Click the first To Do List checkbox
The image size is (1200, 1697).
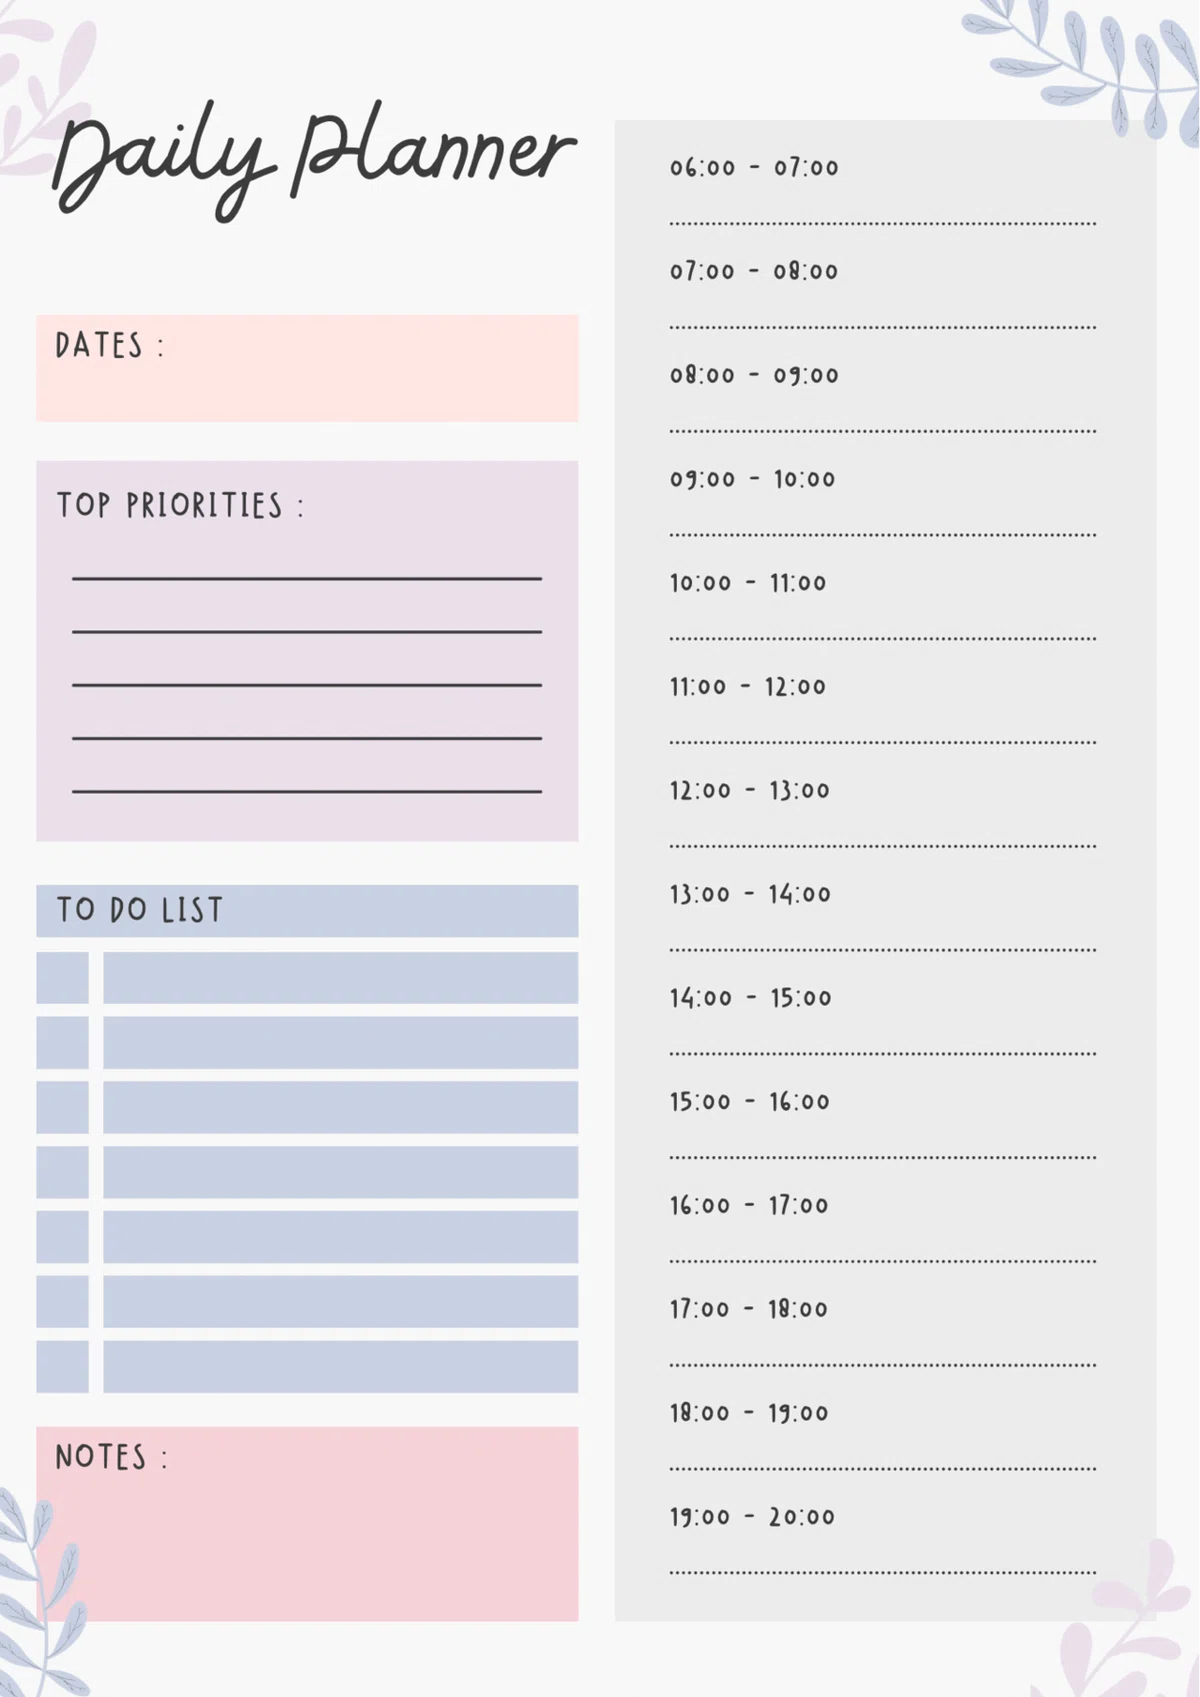point(62,977)
